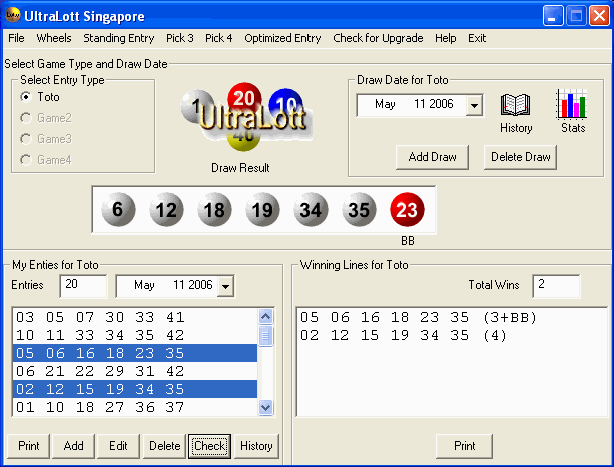Select entry 06 21 22 29 31 42
This screenshot has width=614, height=467.
[x=135, y=371]
